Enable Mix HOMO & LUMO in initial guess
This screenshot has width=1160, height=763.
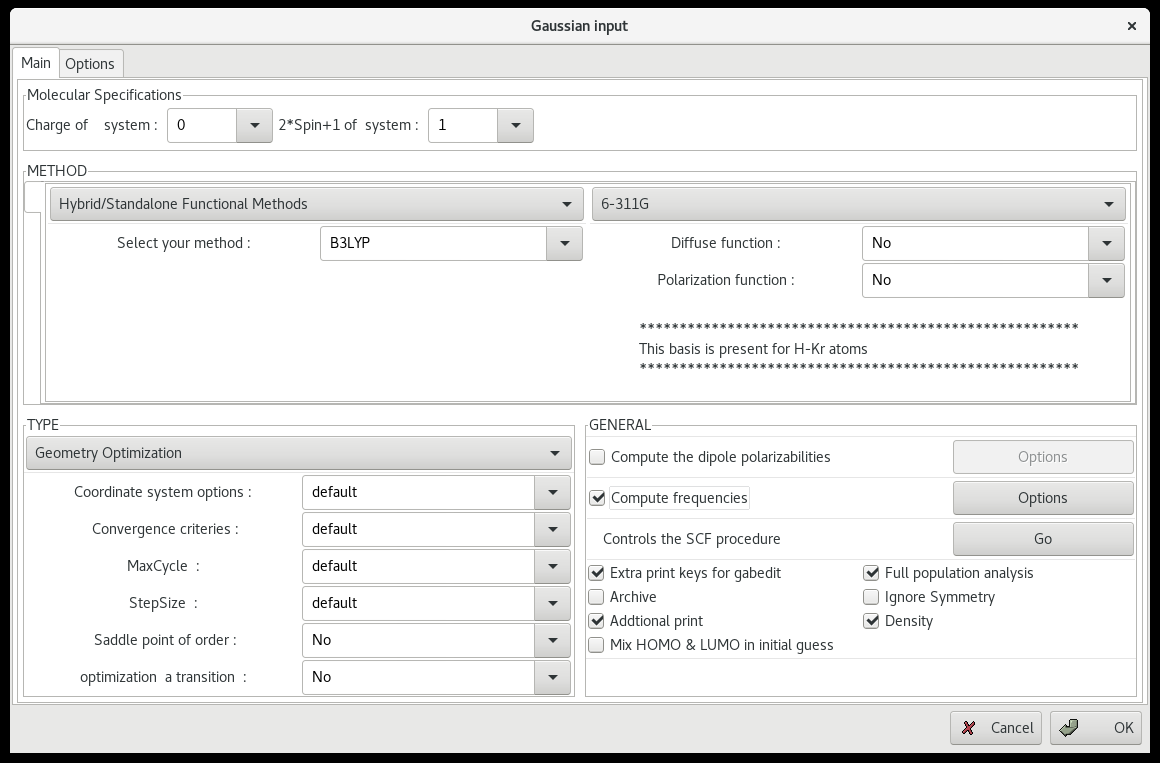click(x=597, y=645)
